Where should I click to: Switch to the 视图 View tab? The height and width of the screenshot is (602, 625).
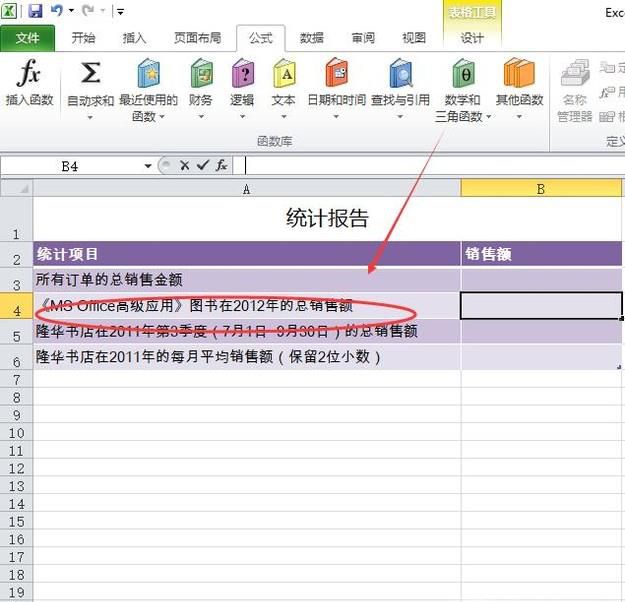(414, 38)
